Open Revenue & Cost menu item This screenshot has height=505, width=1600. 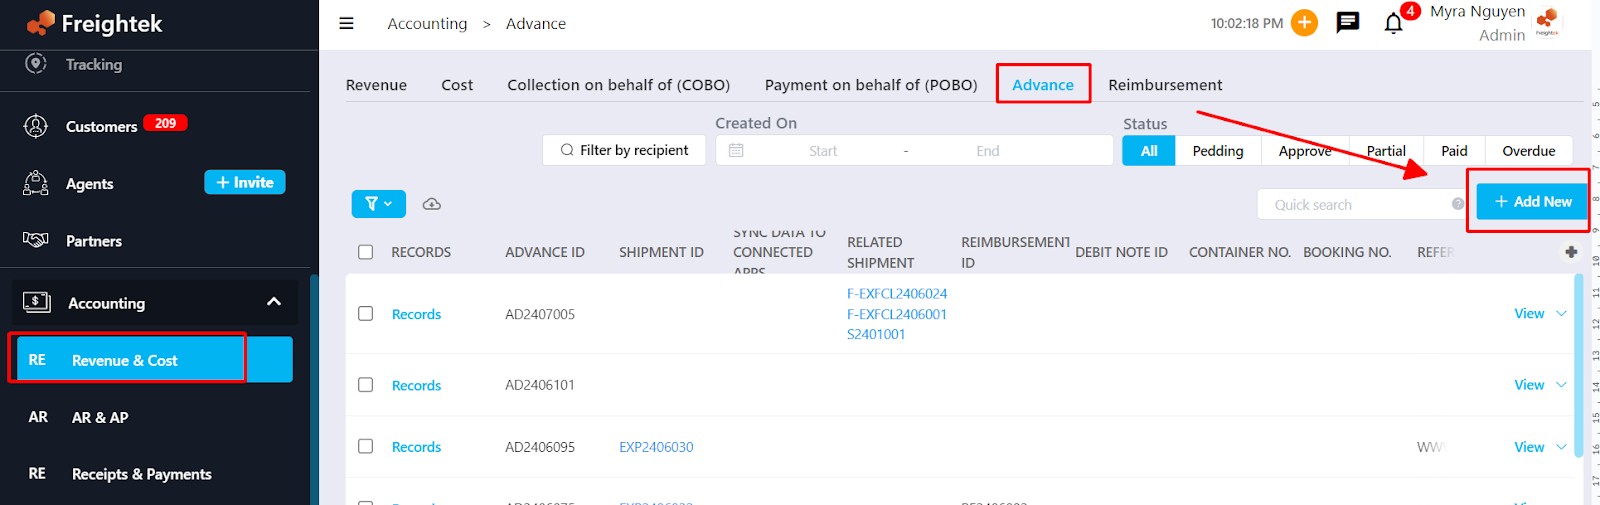(153, 360)
